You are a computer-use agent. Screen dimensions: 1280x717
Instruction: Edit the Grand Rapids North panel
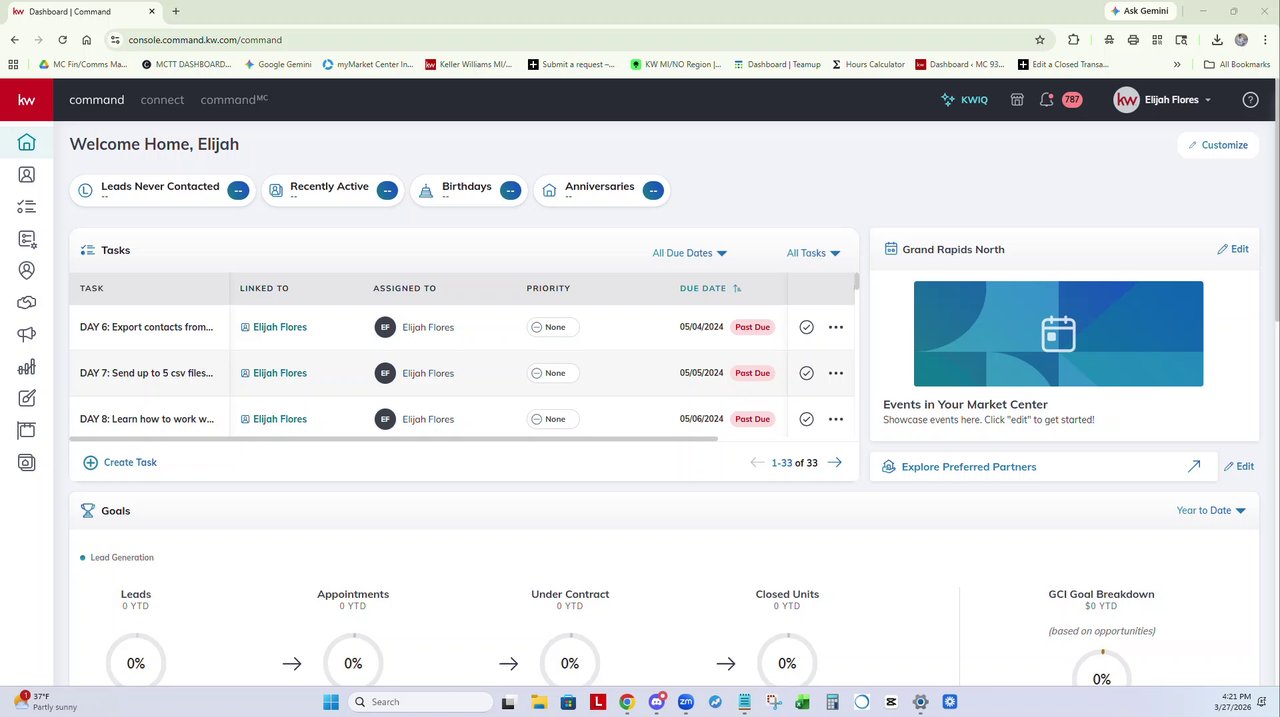tap(1233, 249)
